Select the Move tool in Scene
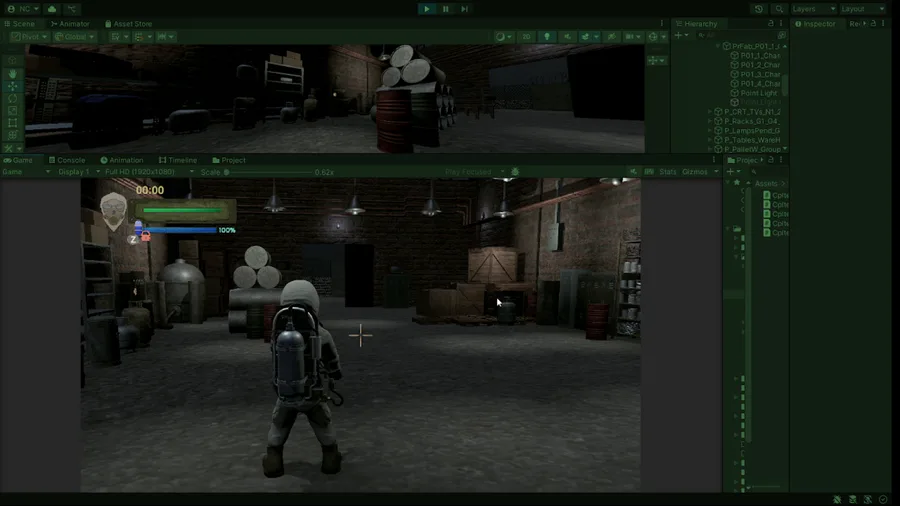Screen dimensions: 900x506 (13, 86)
